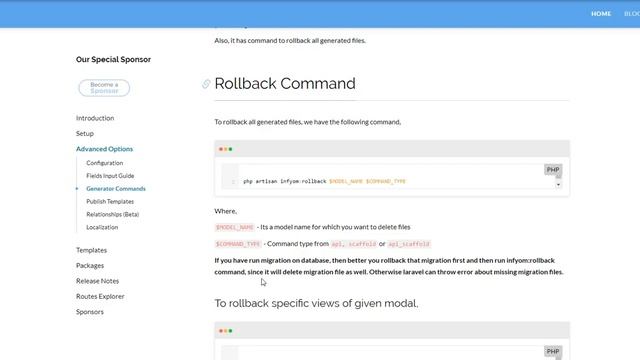Click the green dot on the lower code block
Viewport: 640px width, 360px height.
click(x=231, y=331)
